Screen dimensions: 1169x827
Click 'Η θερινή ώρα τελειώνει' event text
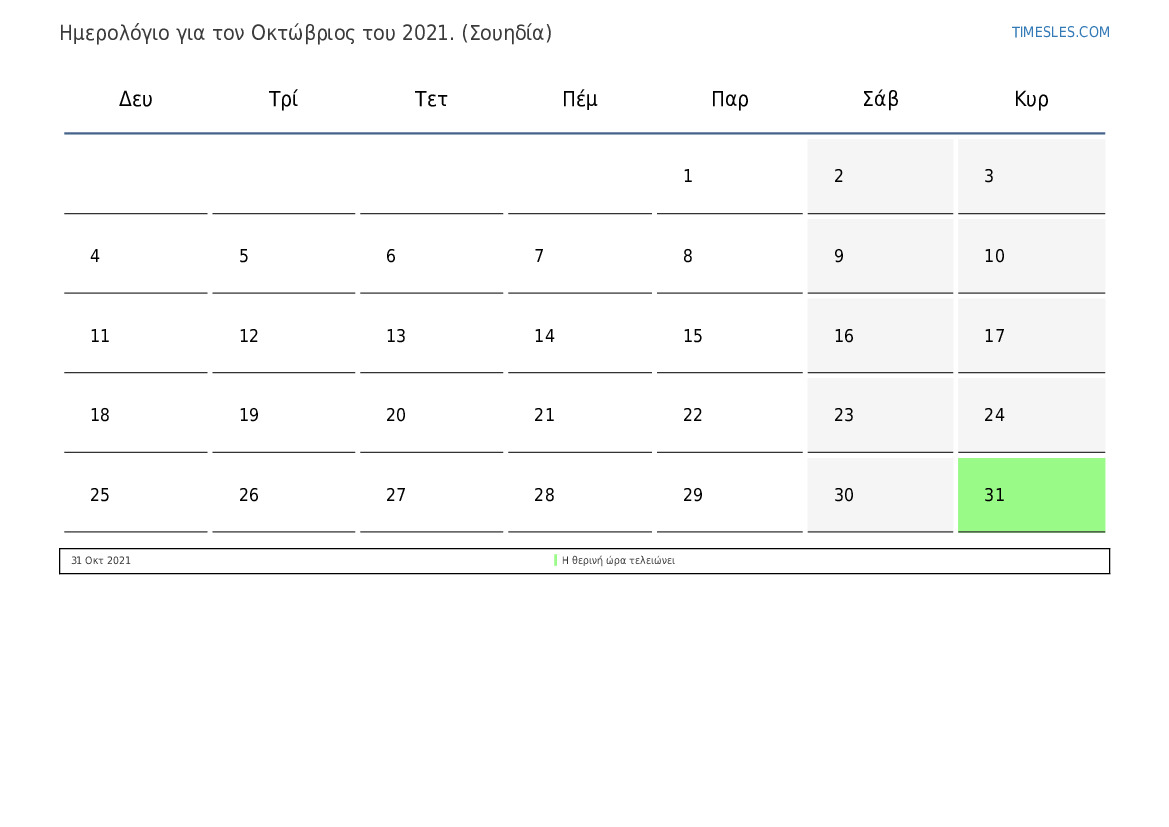pyautogui.click(x=618, y=561)
